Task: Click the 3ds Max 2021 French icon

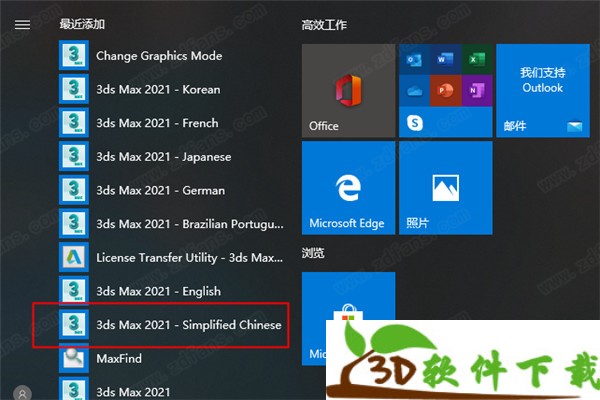Action: 74,123
